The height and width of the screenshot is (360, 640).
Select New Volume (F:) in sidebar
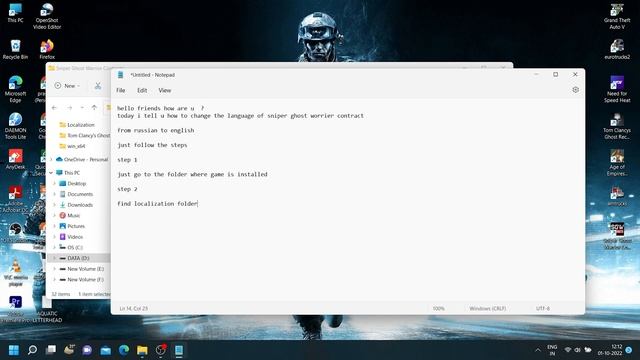pos(81,280)
